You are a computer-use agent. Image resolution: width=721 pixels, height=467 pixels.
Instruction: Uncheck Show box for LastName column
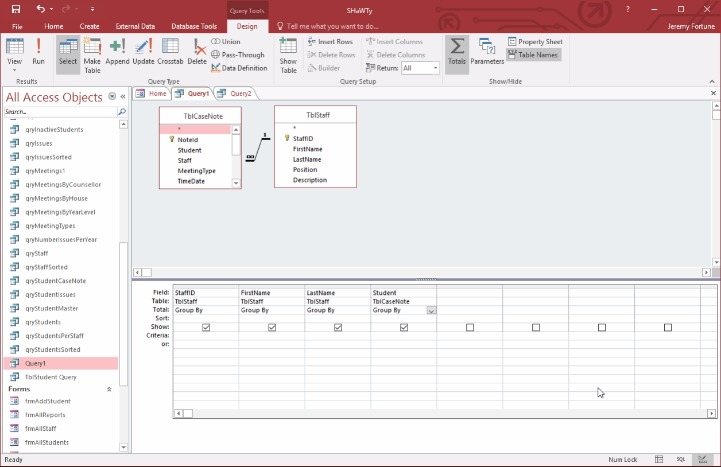tap(338, 327)
